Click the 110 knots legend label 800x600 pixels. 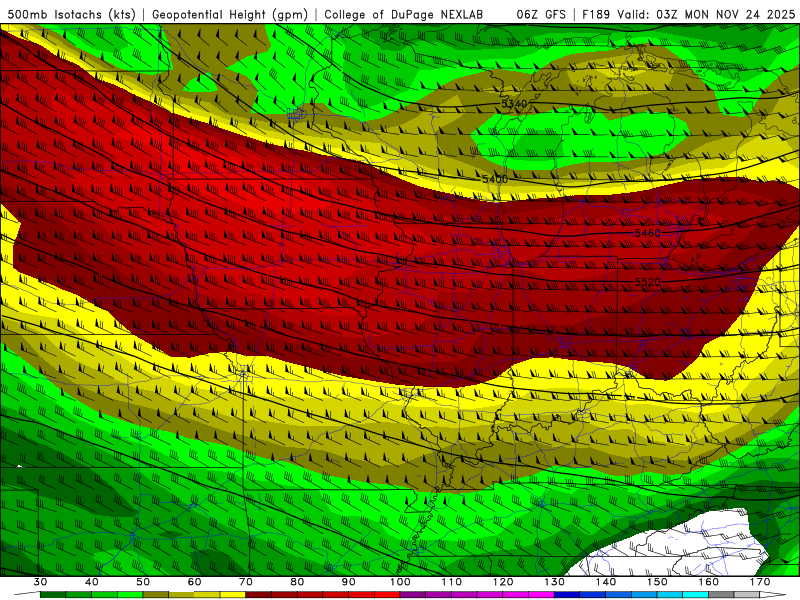tap(452, 582)
